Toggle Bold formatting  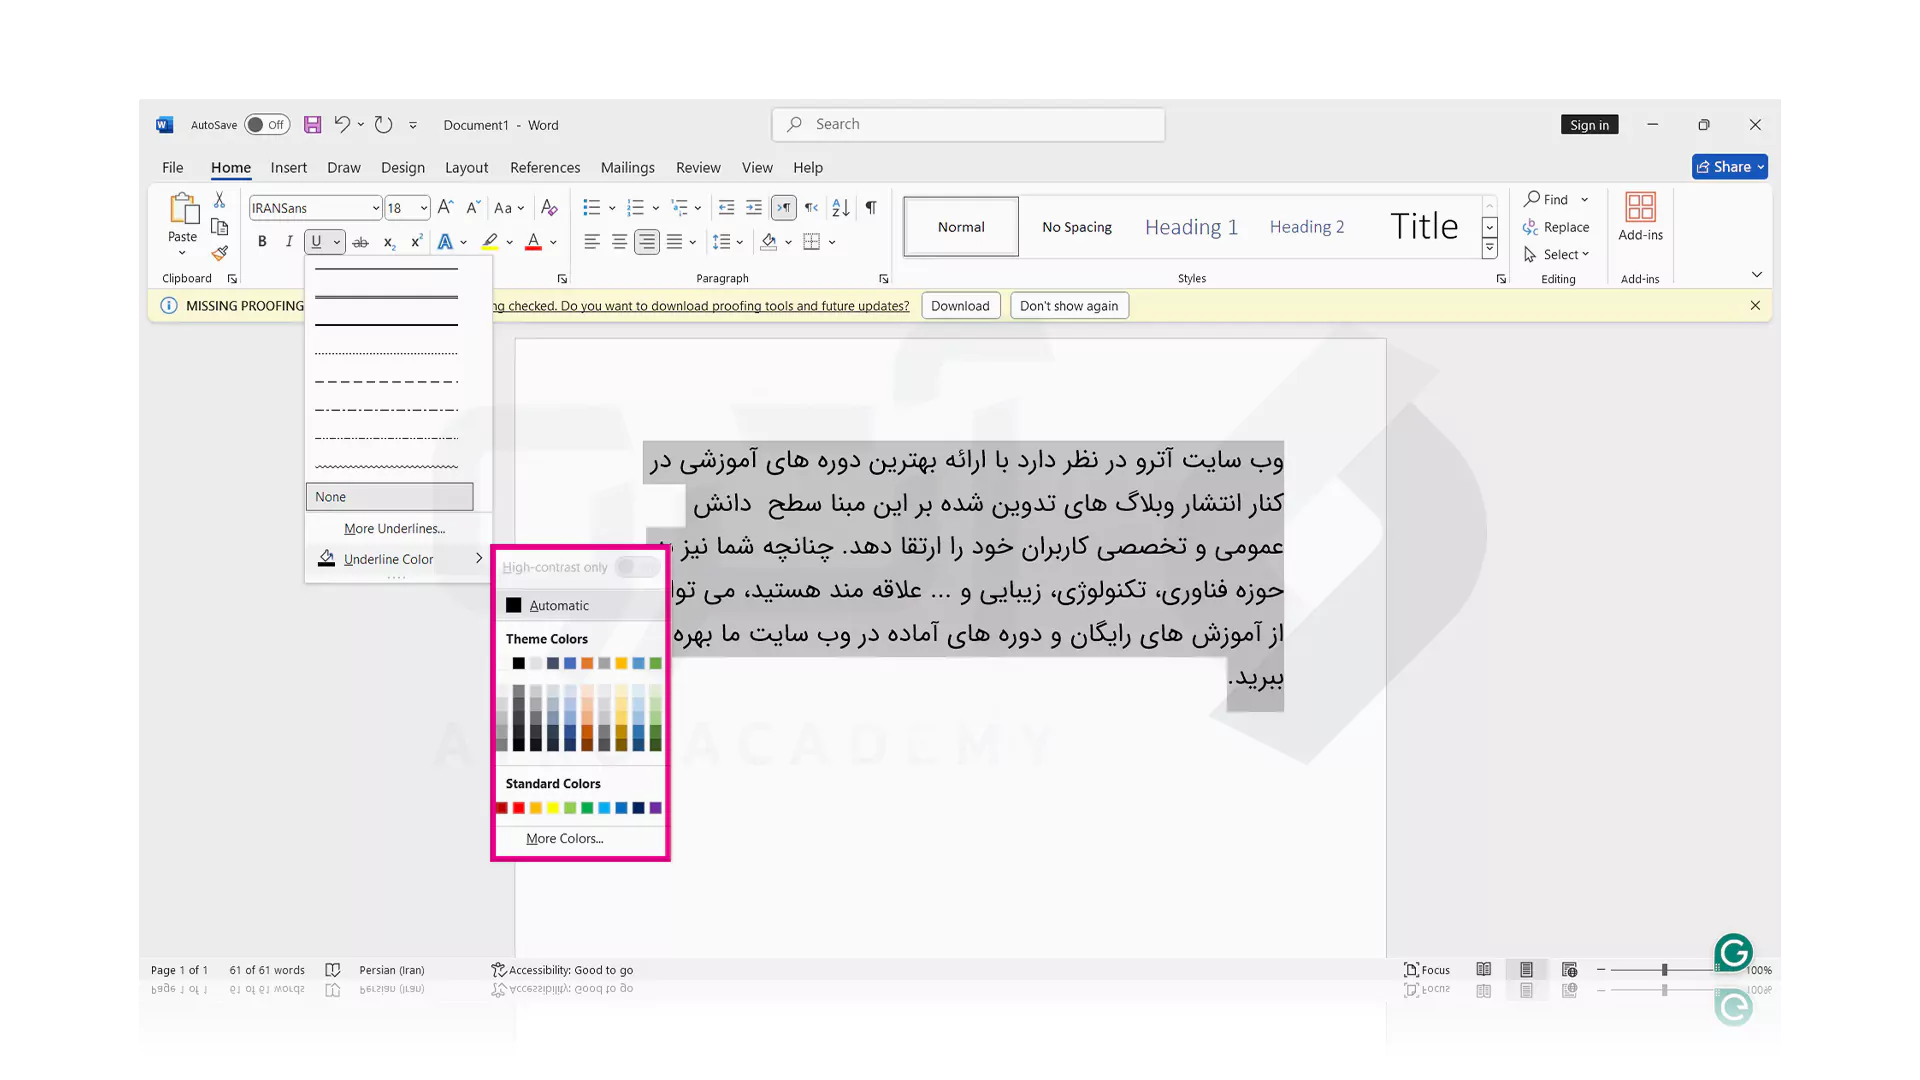[262, 242]
